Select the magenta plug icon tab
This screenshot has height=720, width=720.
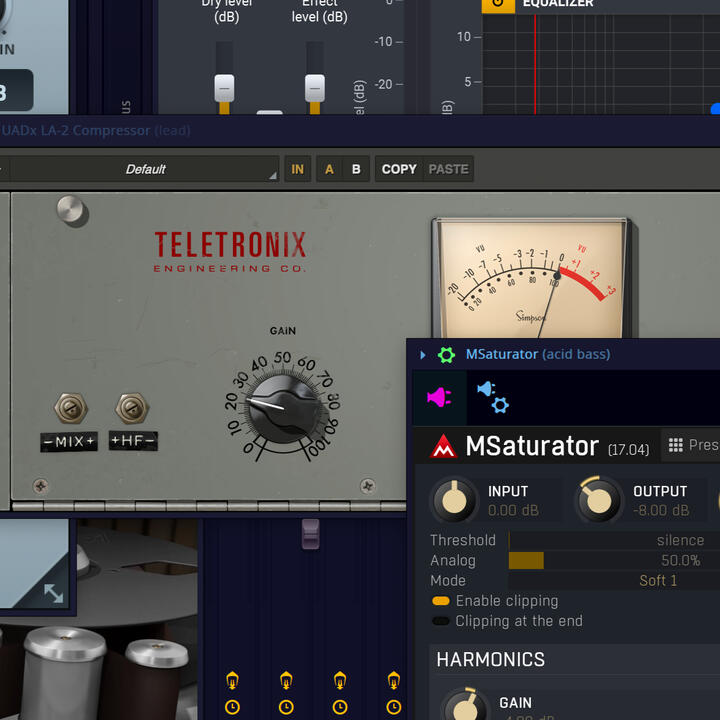click(439, 398)
